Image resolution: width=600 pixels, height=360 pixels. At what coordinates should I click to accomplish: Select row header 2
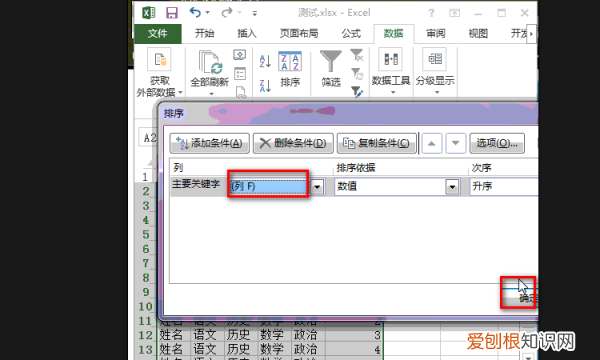tap(145, 191)
